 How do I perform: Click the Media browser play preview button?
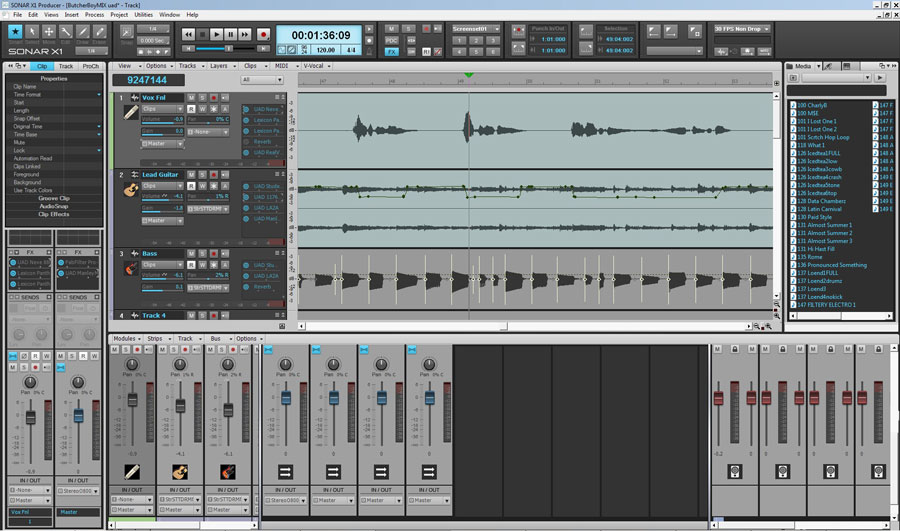pos(879,77)
